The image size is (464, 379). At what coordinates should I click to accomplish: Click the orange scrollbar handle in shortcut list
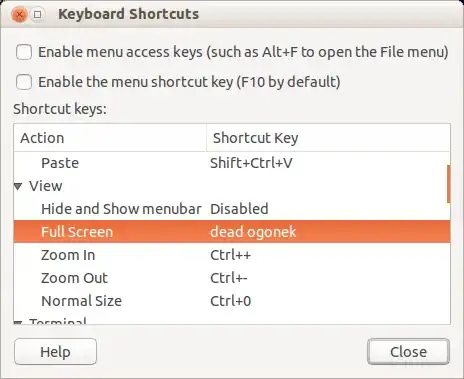pyautogui.click(x=448, y=184)
